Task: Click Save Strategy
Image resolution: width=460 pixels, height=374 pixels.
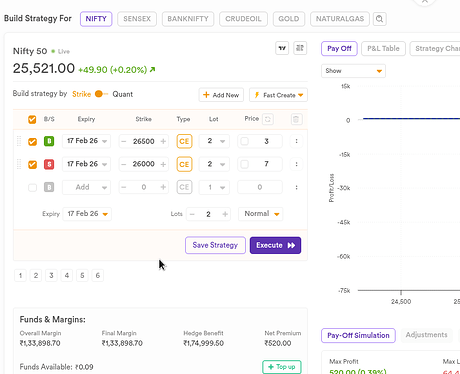Action: click(x=215, y=245)
